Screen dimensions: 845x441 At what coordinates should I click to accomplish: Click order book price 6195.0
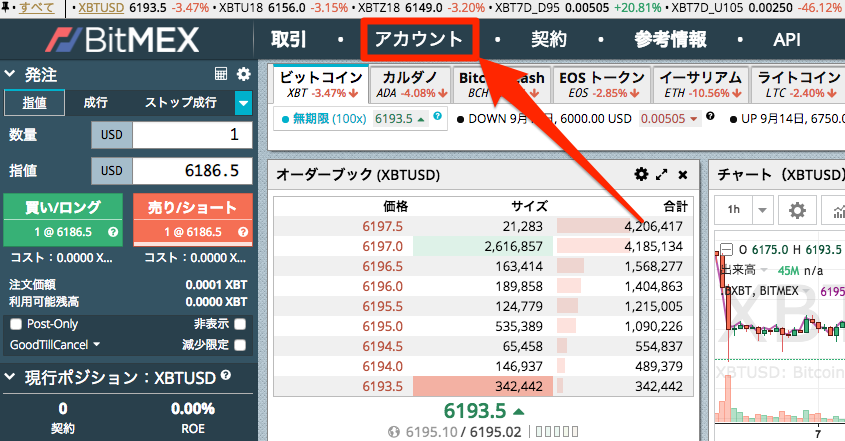pos(382,326)
